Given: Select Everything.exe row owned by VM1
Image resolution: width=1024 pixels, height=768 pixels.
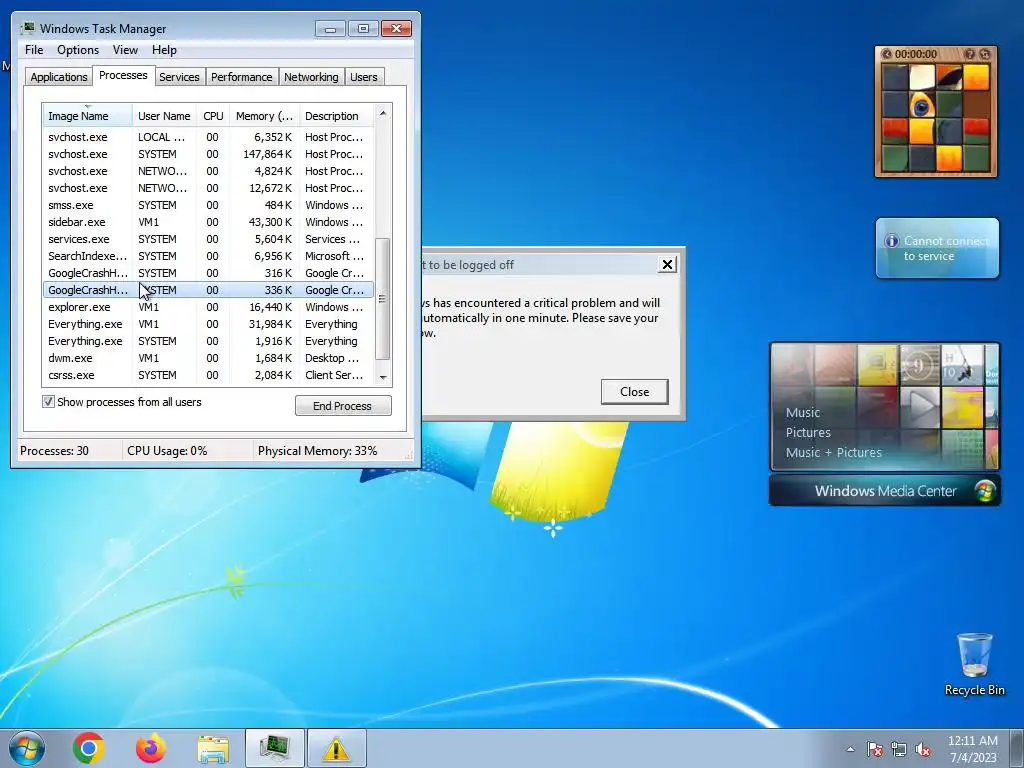Looking at the screenshot, I should coord(208,324).
